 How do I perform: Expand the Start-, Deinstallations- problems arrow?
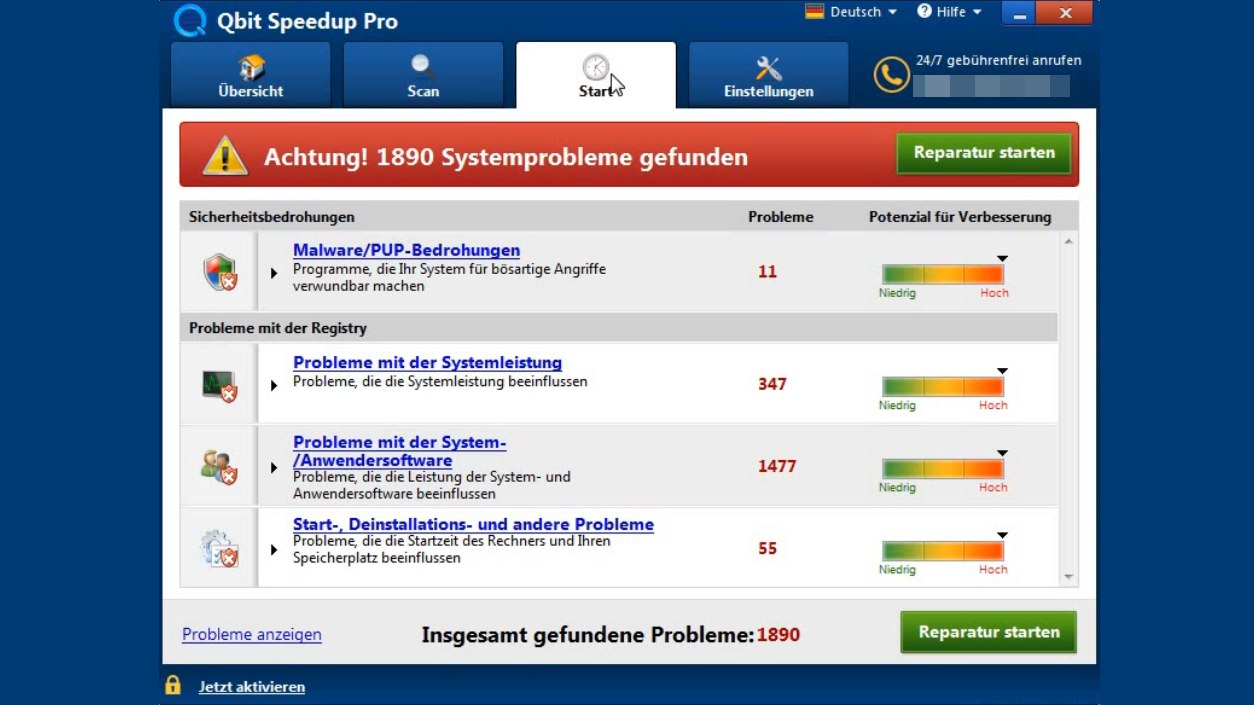(x=274, y=549)
